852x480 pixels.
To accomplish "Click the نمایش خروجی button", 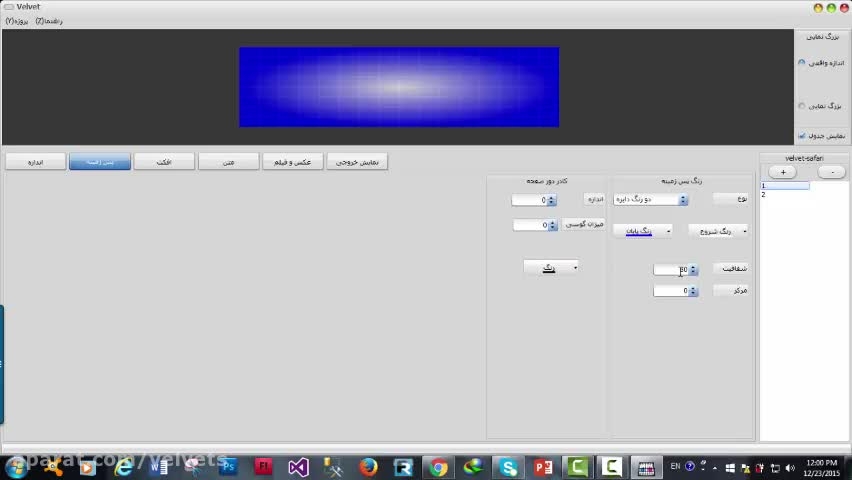I will (x=357, y=161).
